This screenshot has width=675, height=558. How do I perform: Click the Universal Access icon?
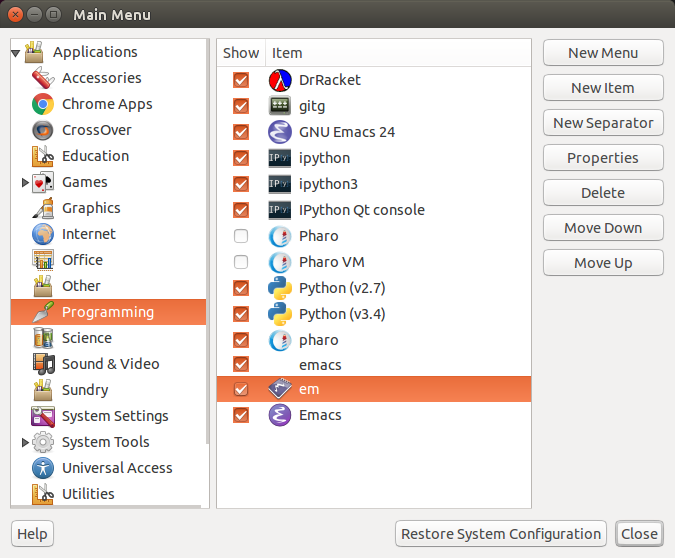pos(43,468)
